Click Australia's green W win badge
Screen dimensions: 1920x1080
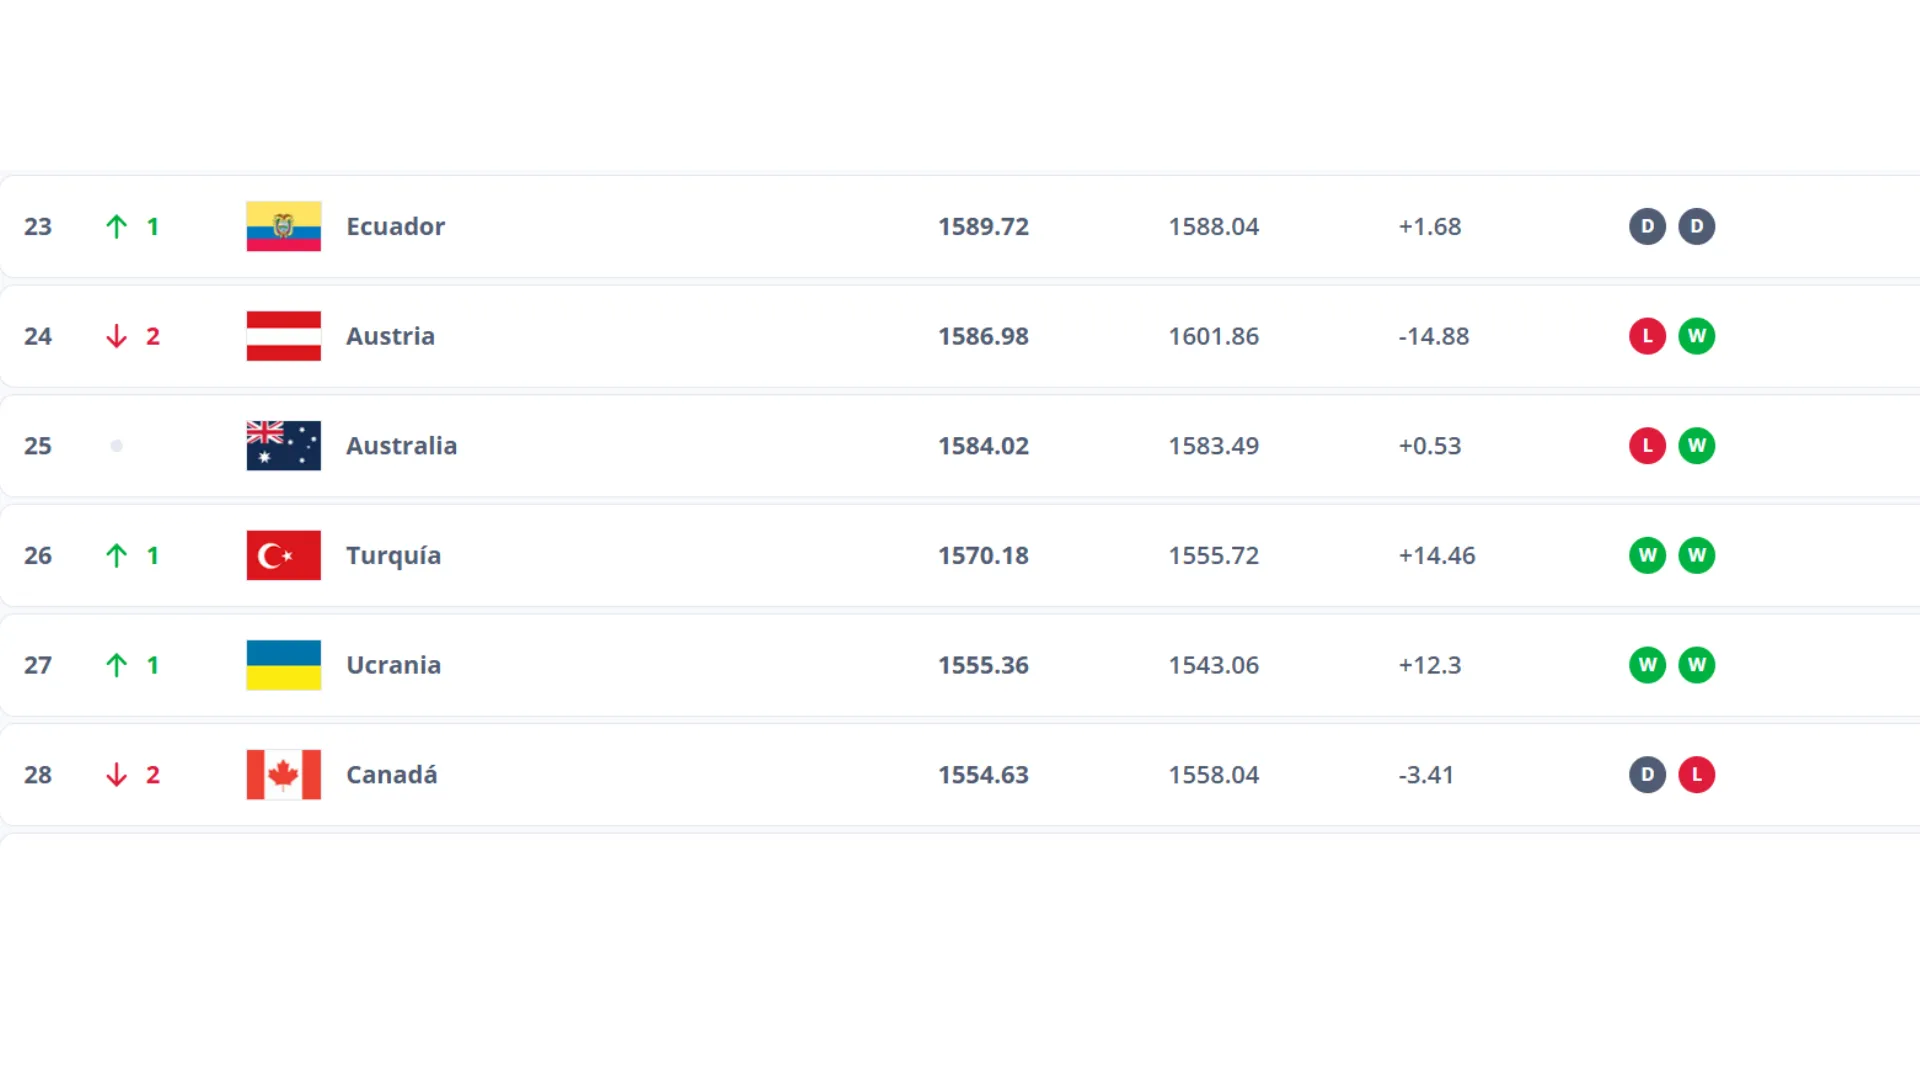1696,446
